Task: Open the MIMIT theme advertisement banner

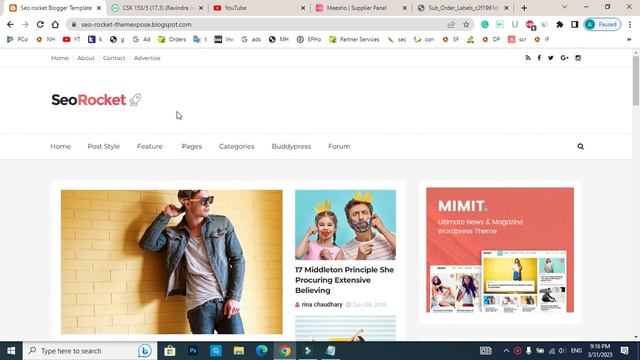Action: tap(500, 250)
